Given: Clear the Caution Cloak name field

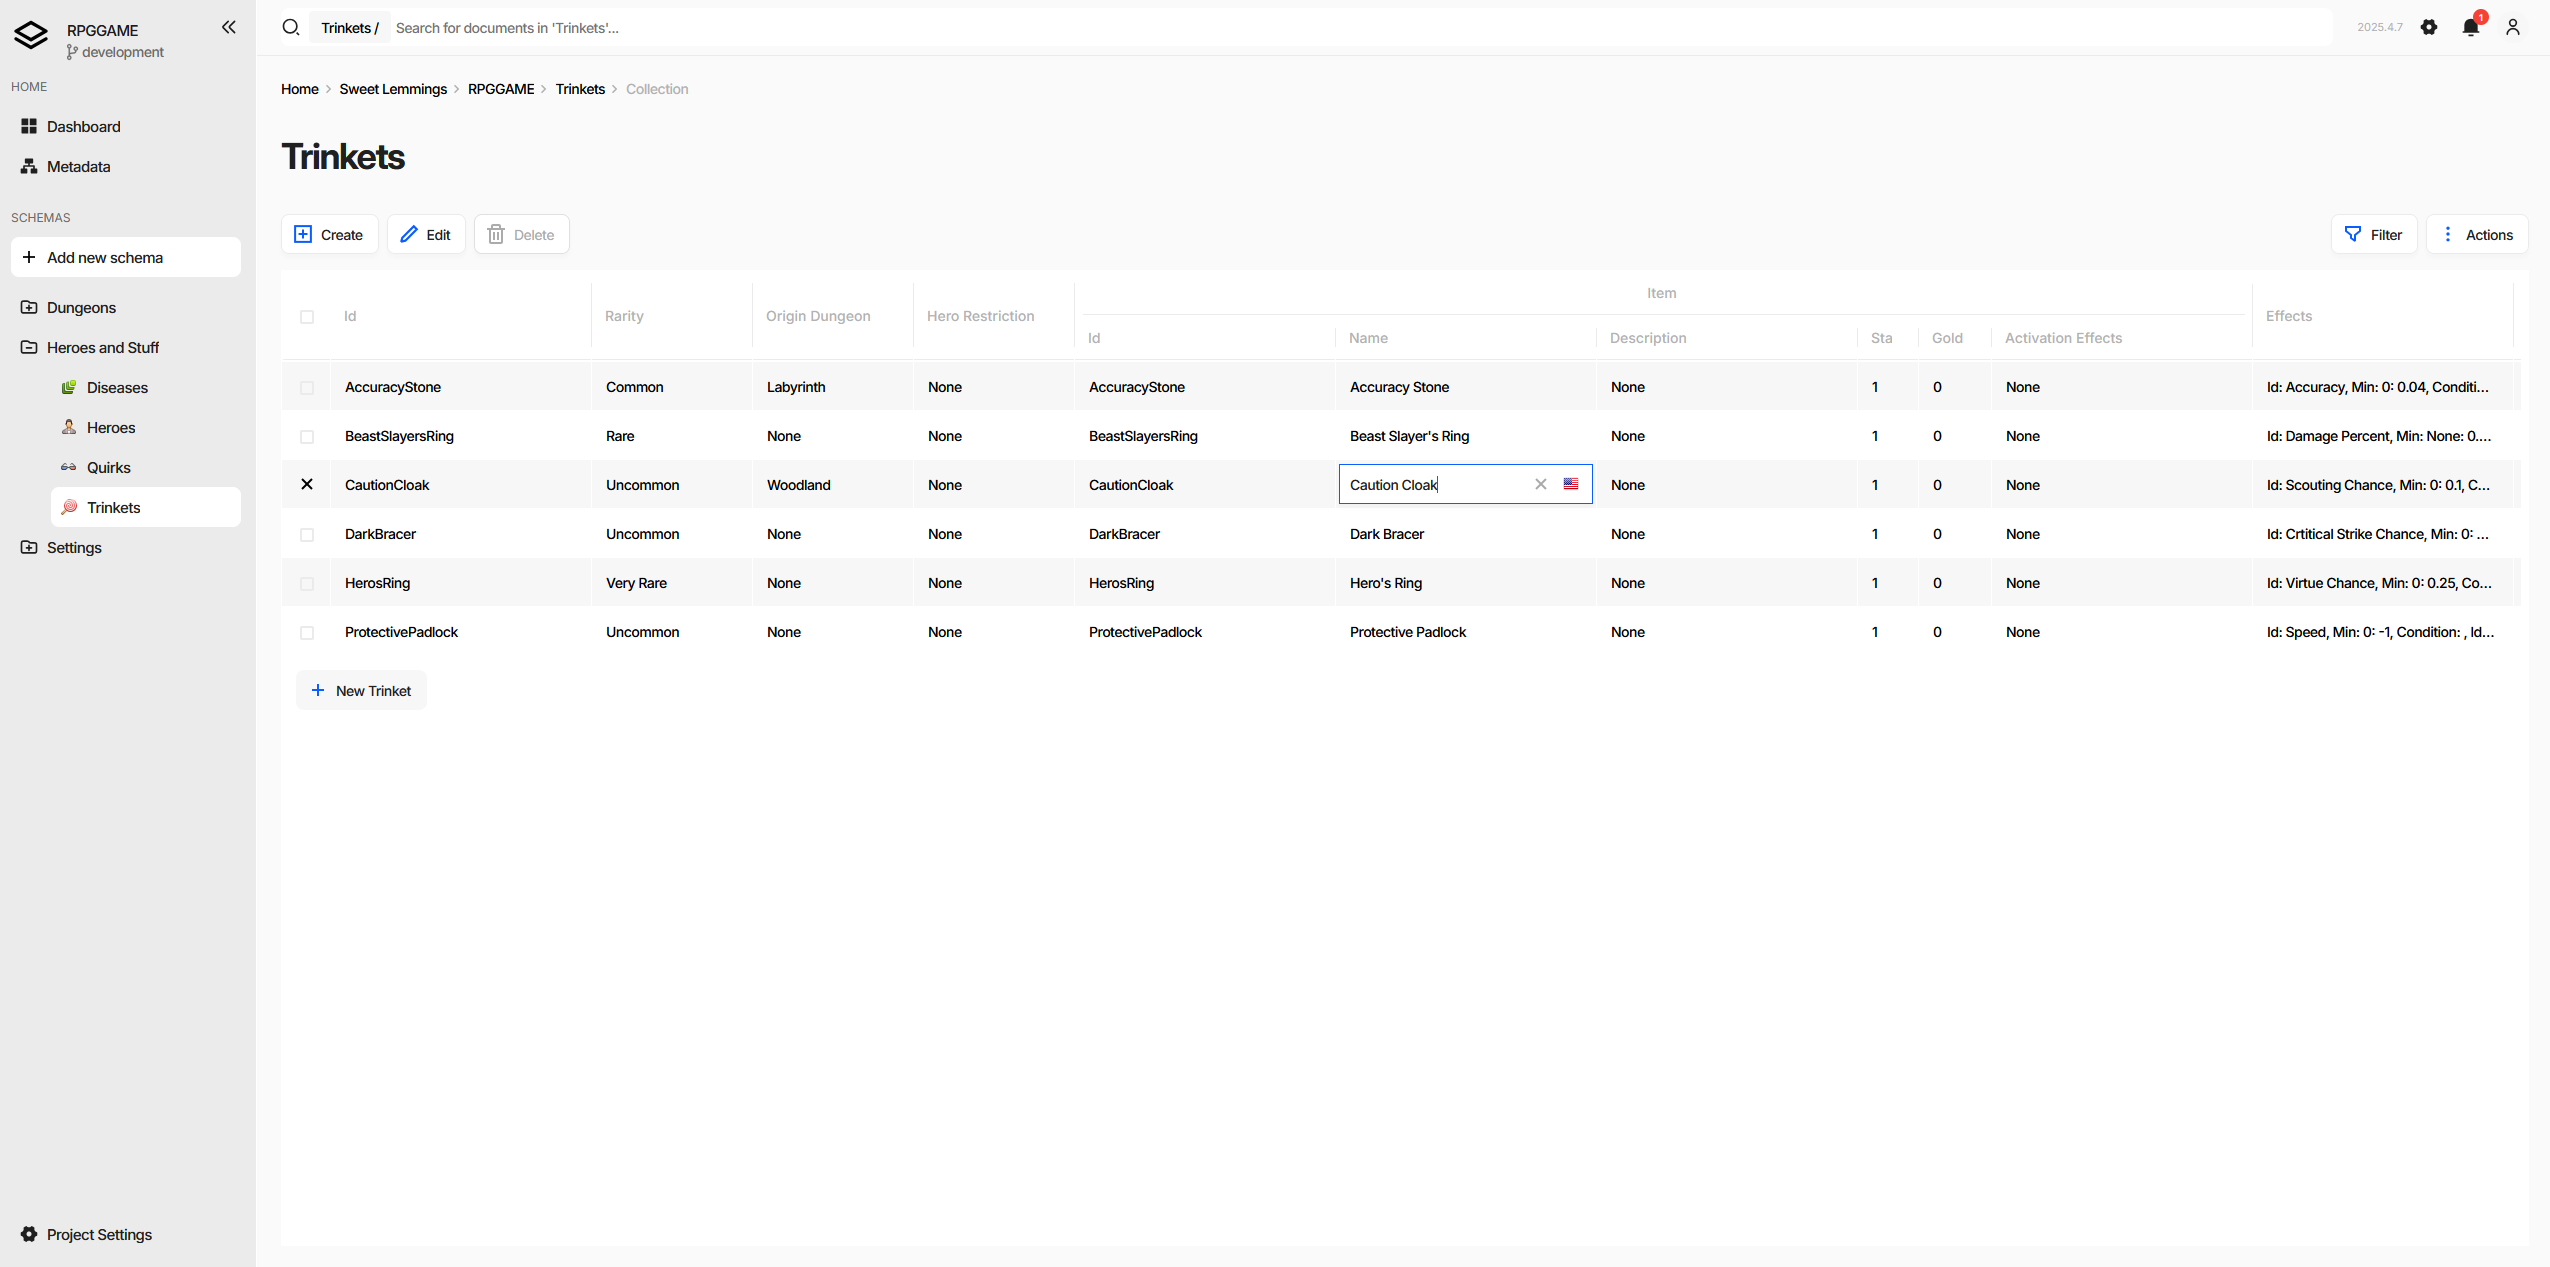Looking at the screenshot, I should (1541, 484).
